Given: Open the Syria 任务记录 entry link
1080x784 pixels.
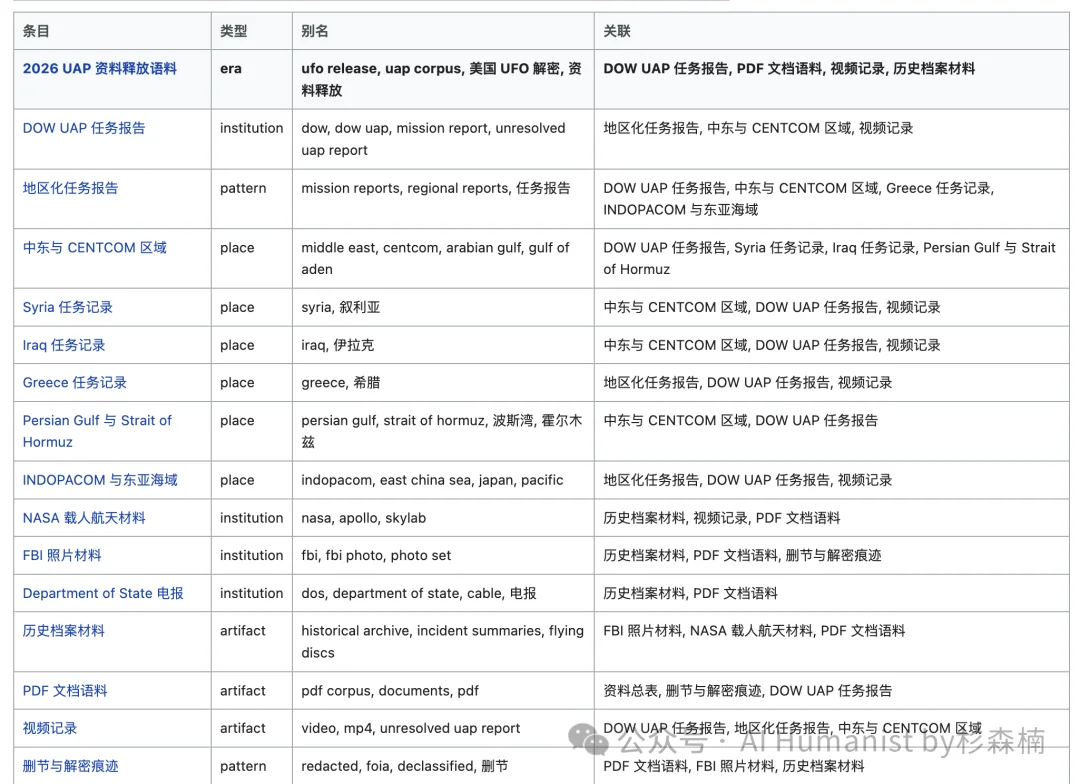Looking at the screenshot, I should (x=68, y=307).
